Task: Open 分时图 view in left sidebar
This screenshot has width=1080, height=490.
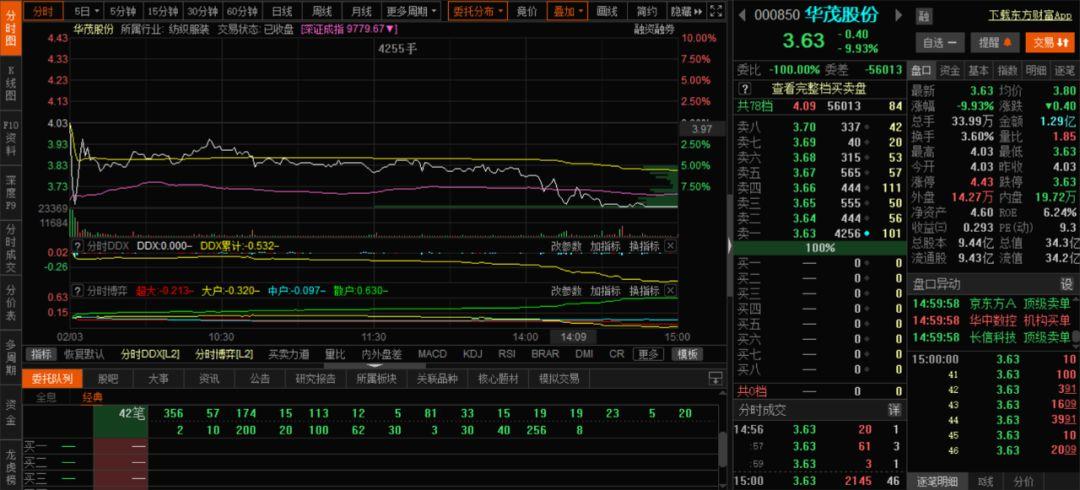Action: pyautogui.click(x=10, y=30)
